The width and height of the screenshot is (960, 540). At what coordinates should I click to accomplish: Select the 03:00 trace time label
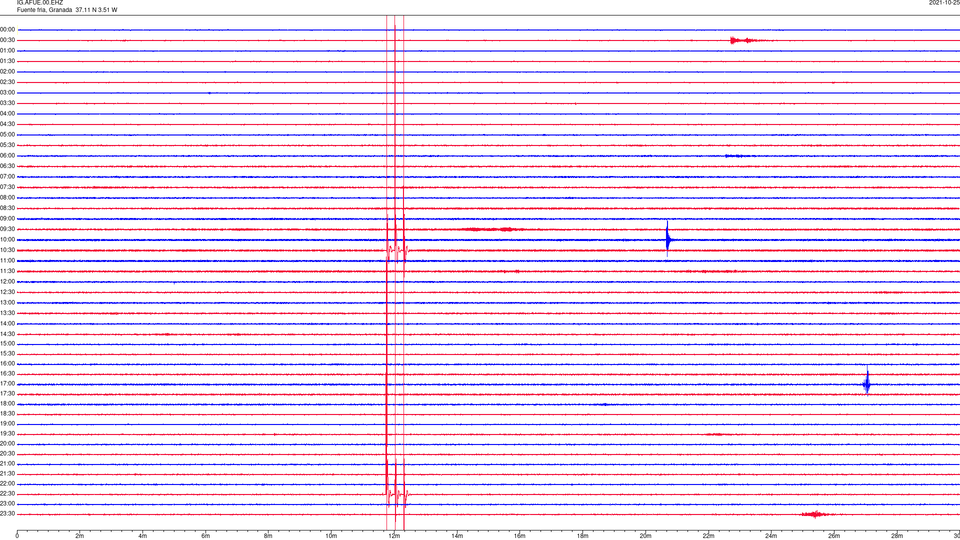click(x=7, y=92)
